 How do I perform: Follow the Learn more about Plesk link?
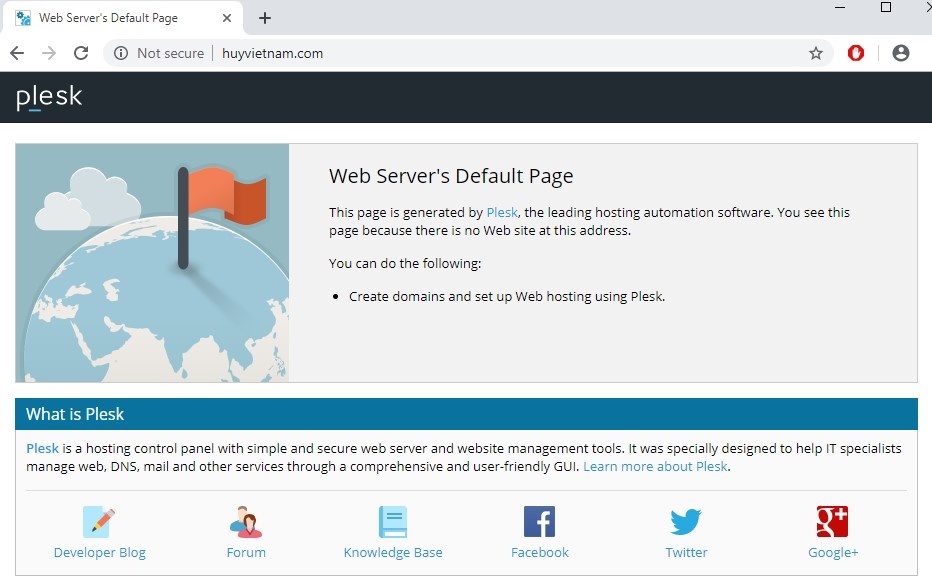pos(656,467)
